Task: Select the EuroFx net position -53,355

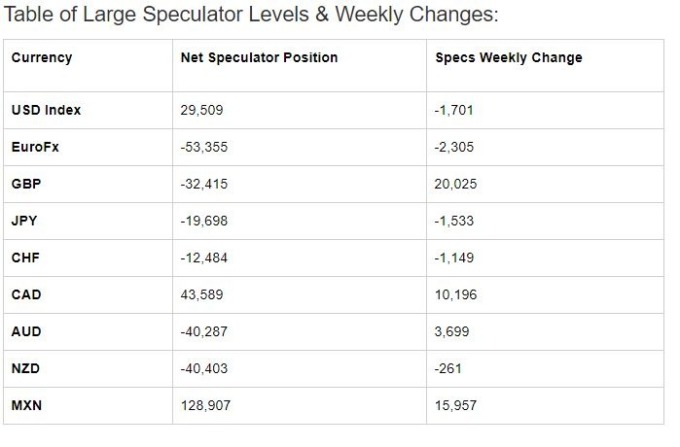Action: click(x=204, y=147)
